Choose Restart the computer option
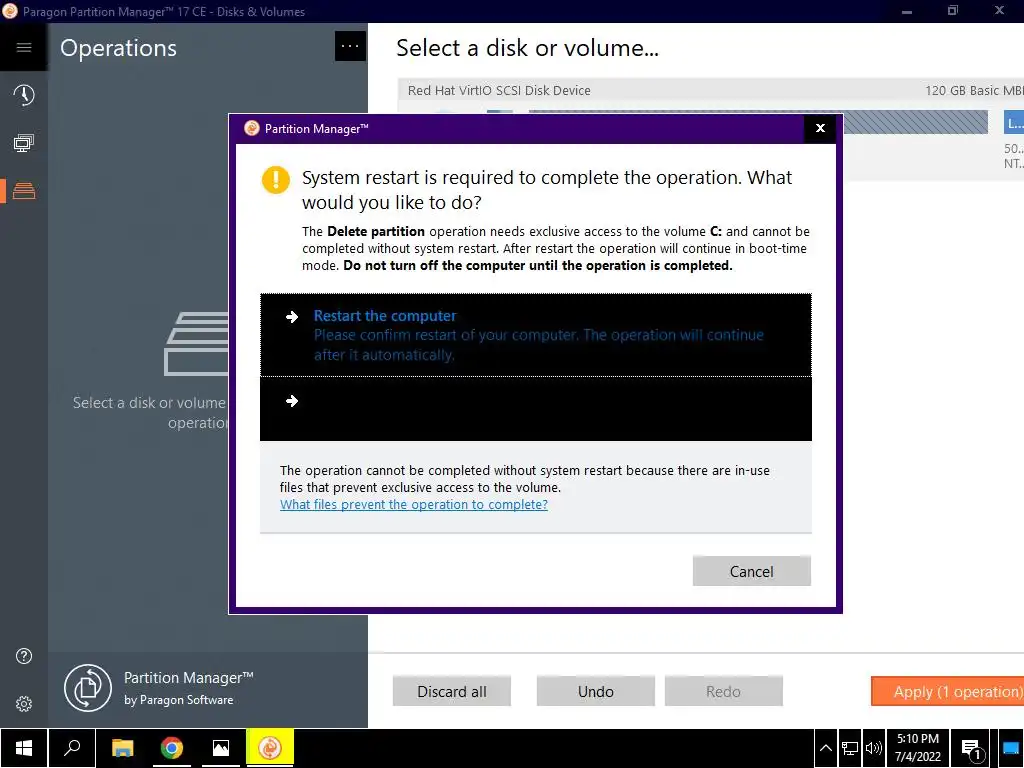This screenshot has width=1024, height=768. (536, 335)
